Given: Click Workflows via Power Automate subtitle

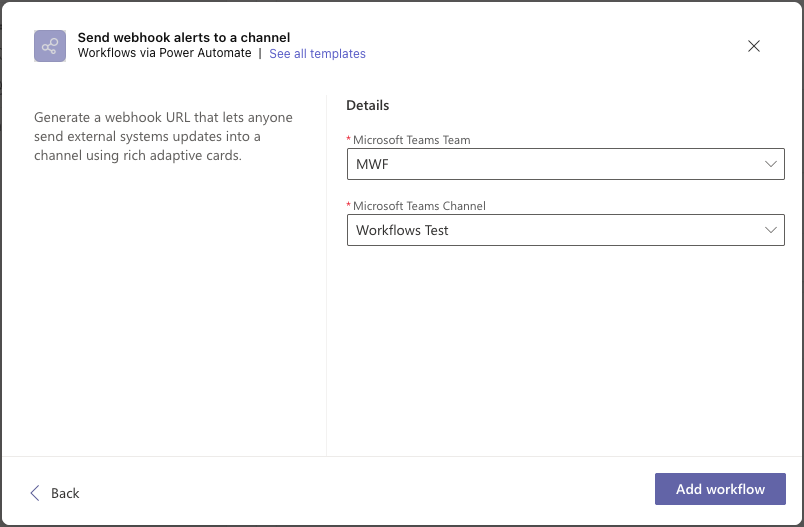Looking at the screenshot, I should (164, 53).
